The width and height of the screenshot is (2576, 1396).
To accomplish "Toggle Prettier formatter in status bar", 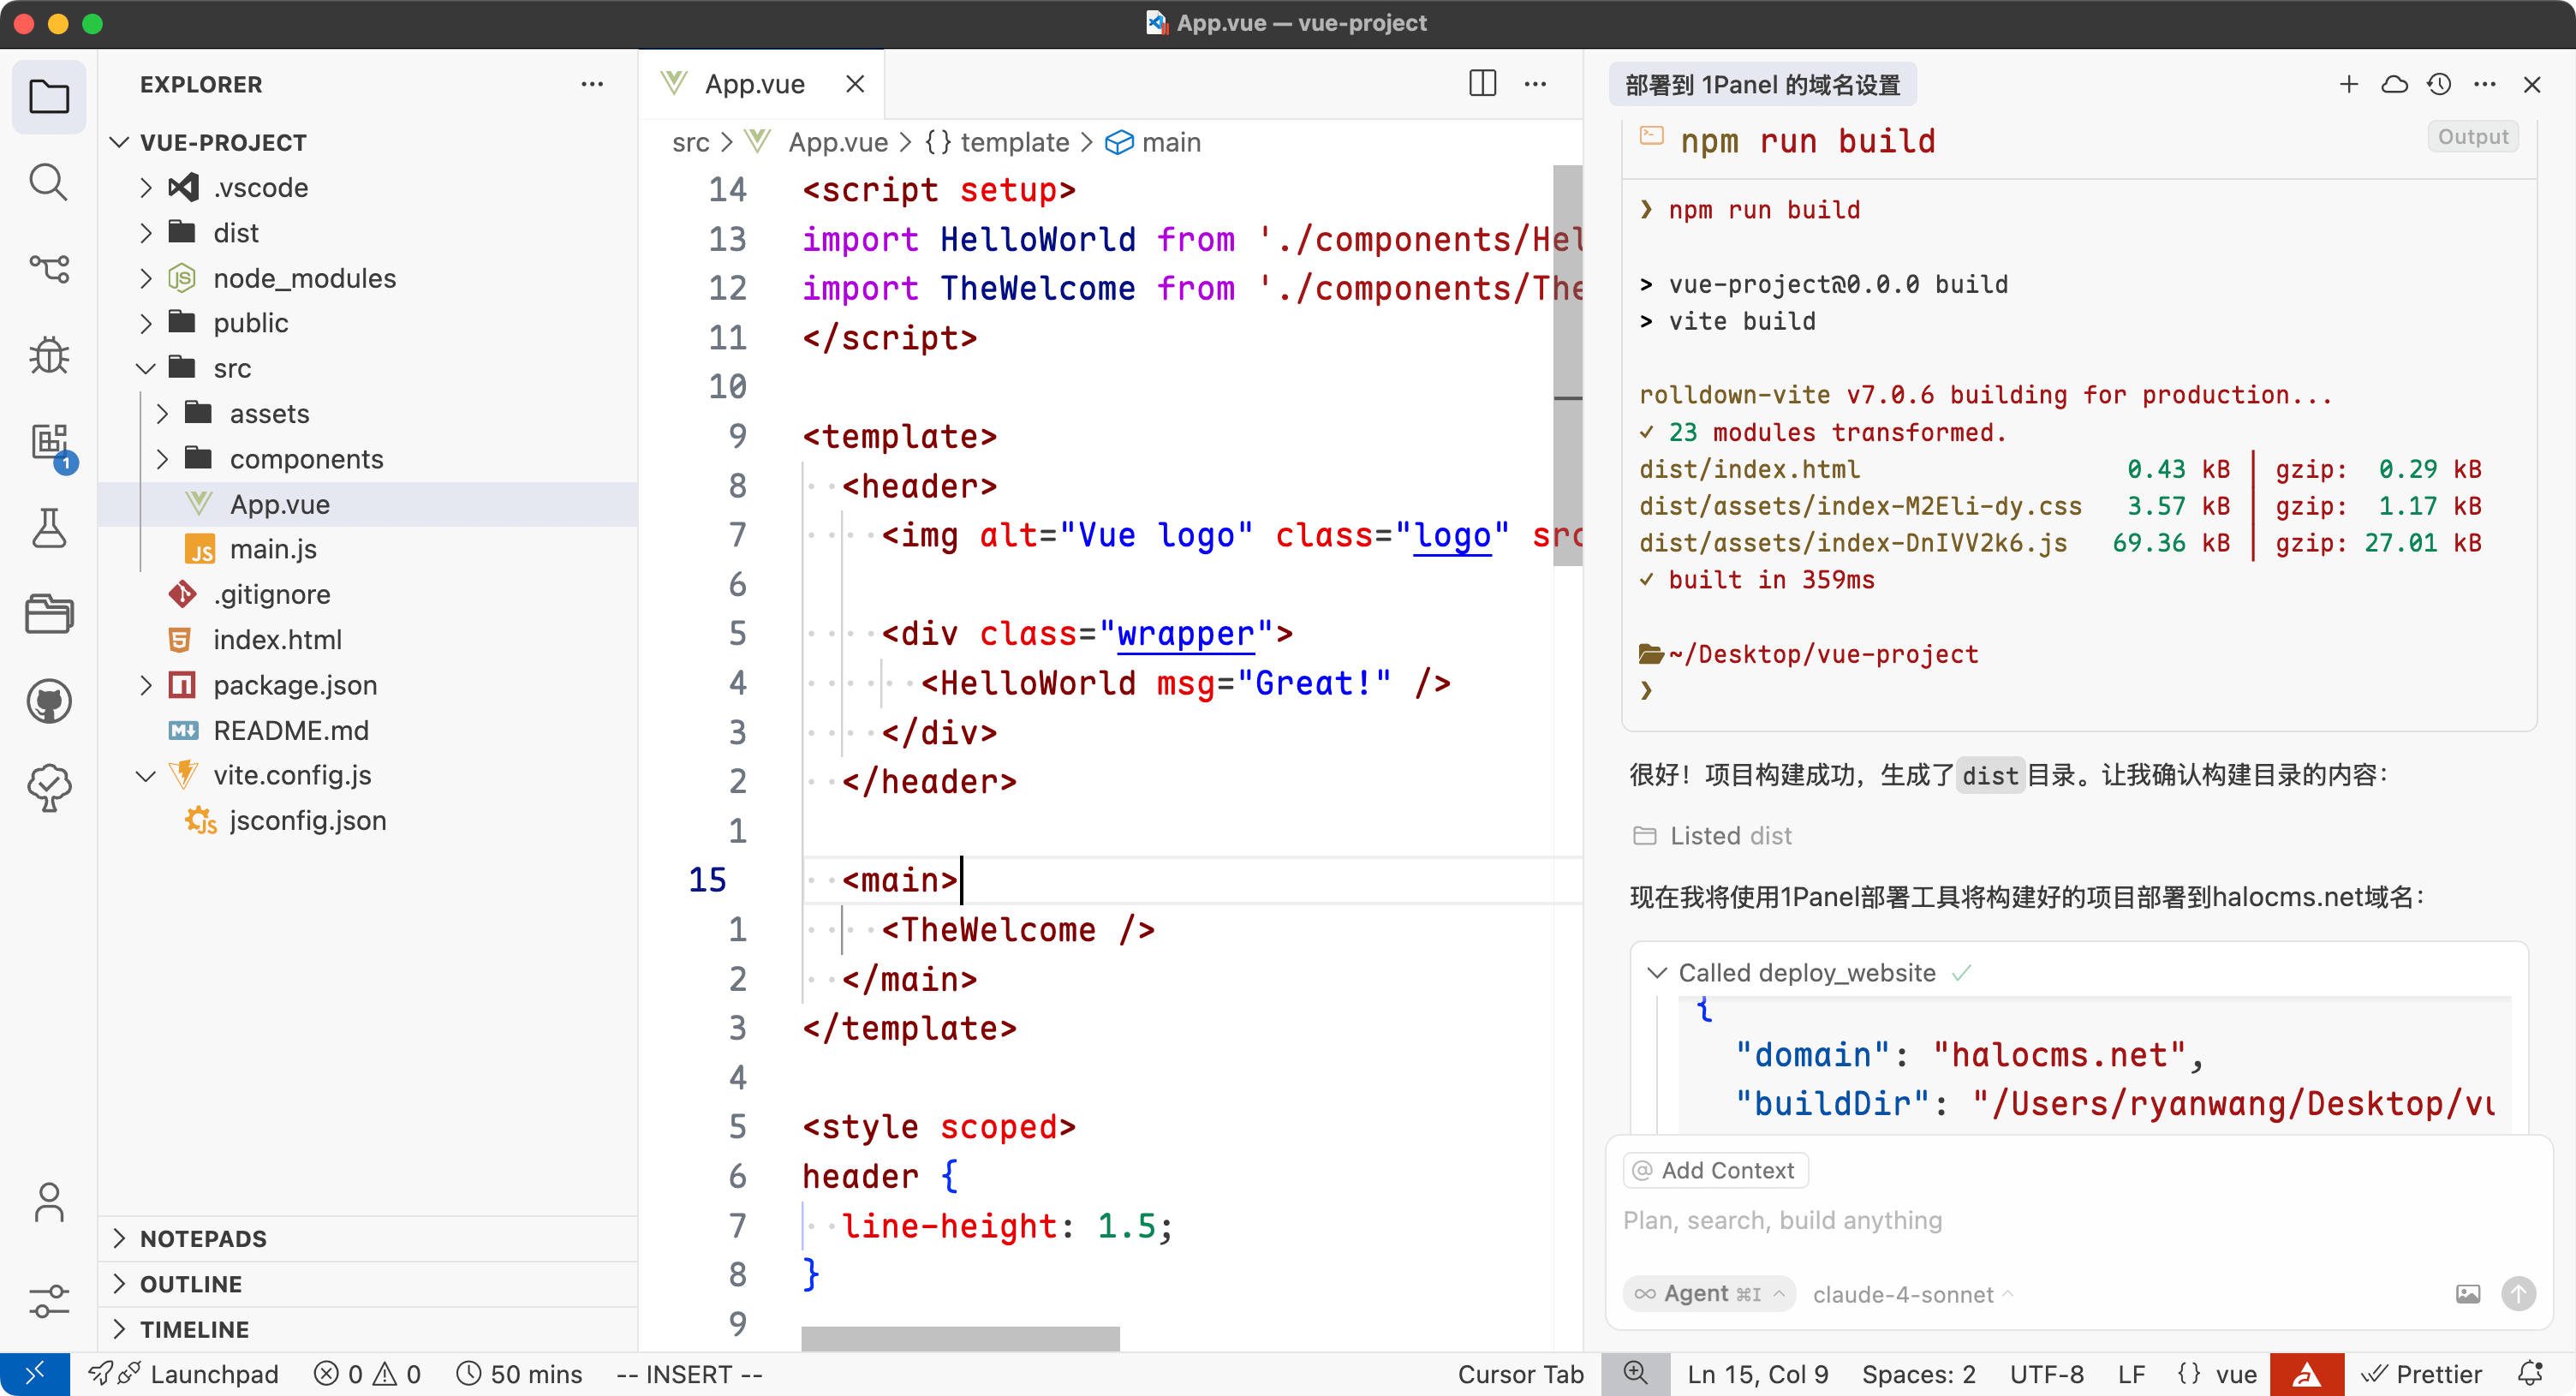I will coord(2421,1374).
